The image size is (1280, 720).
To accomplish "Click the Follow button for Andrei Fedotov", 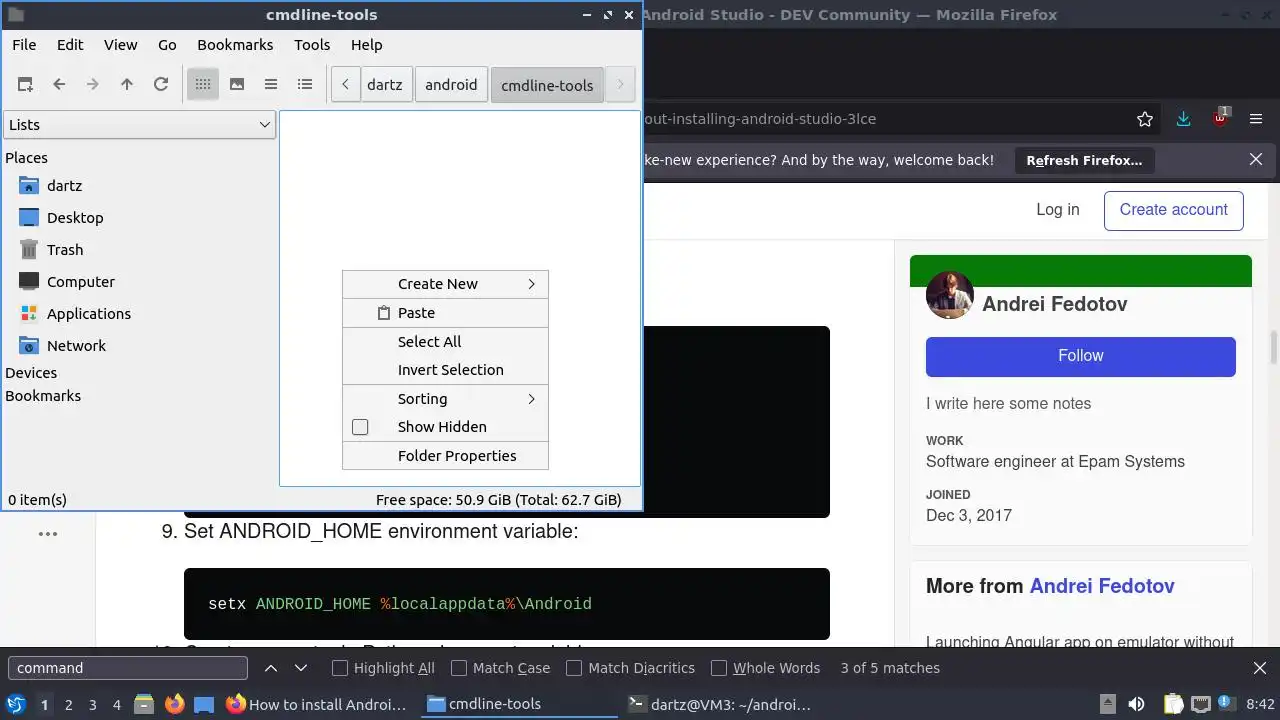I will click(x=1081, y=357).
